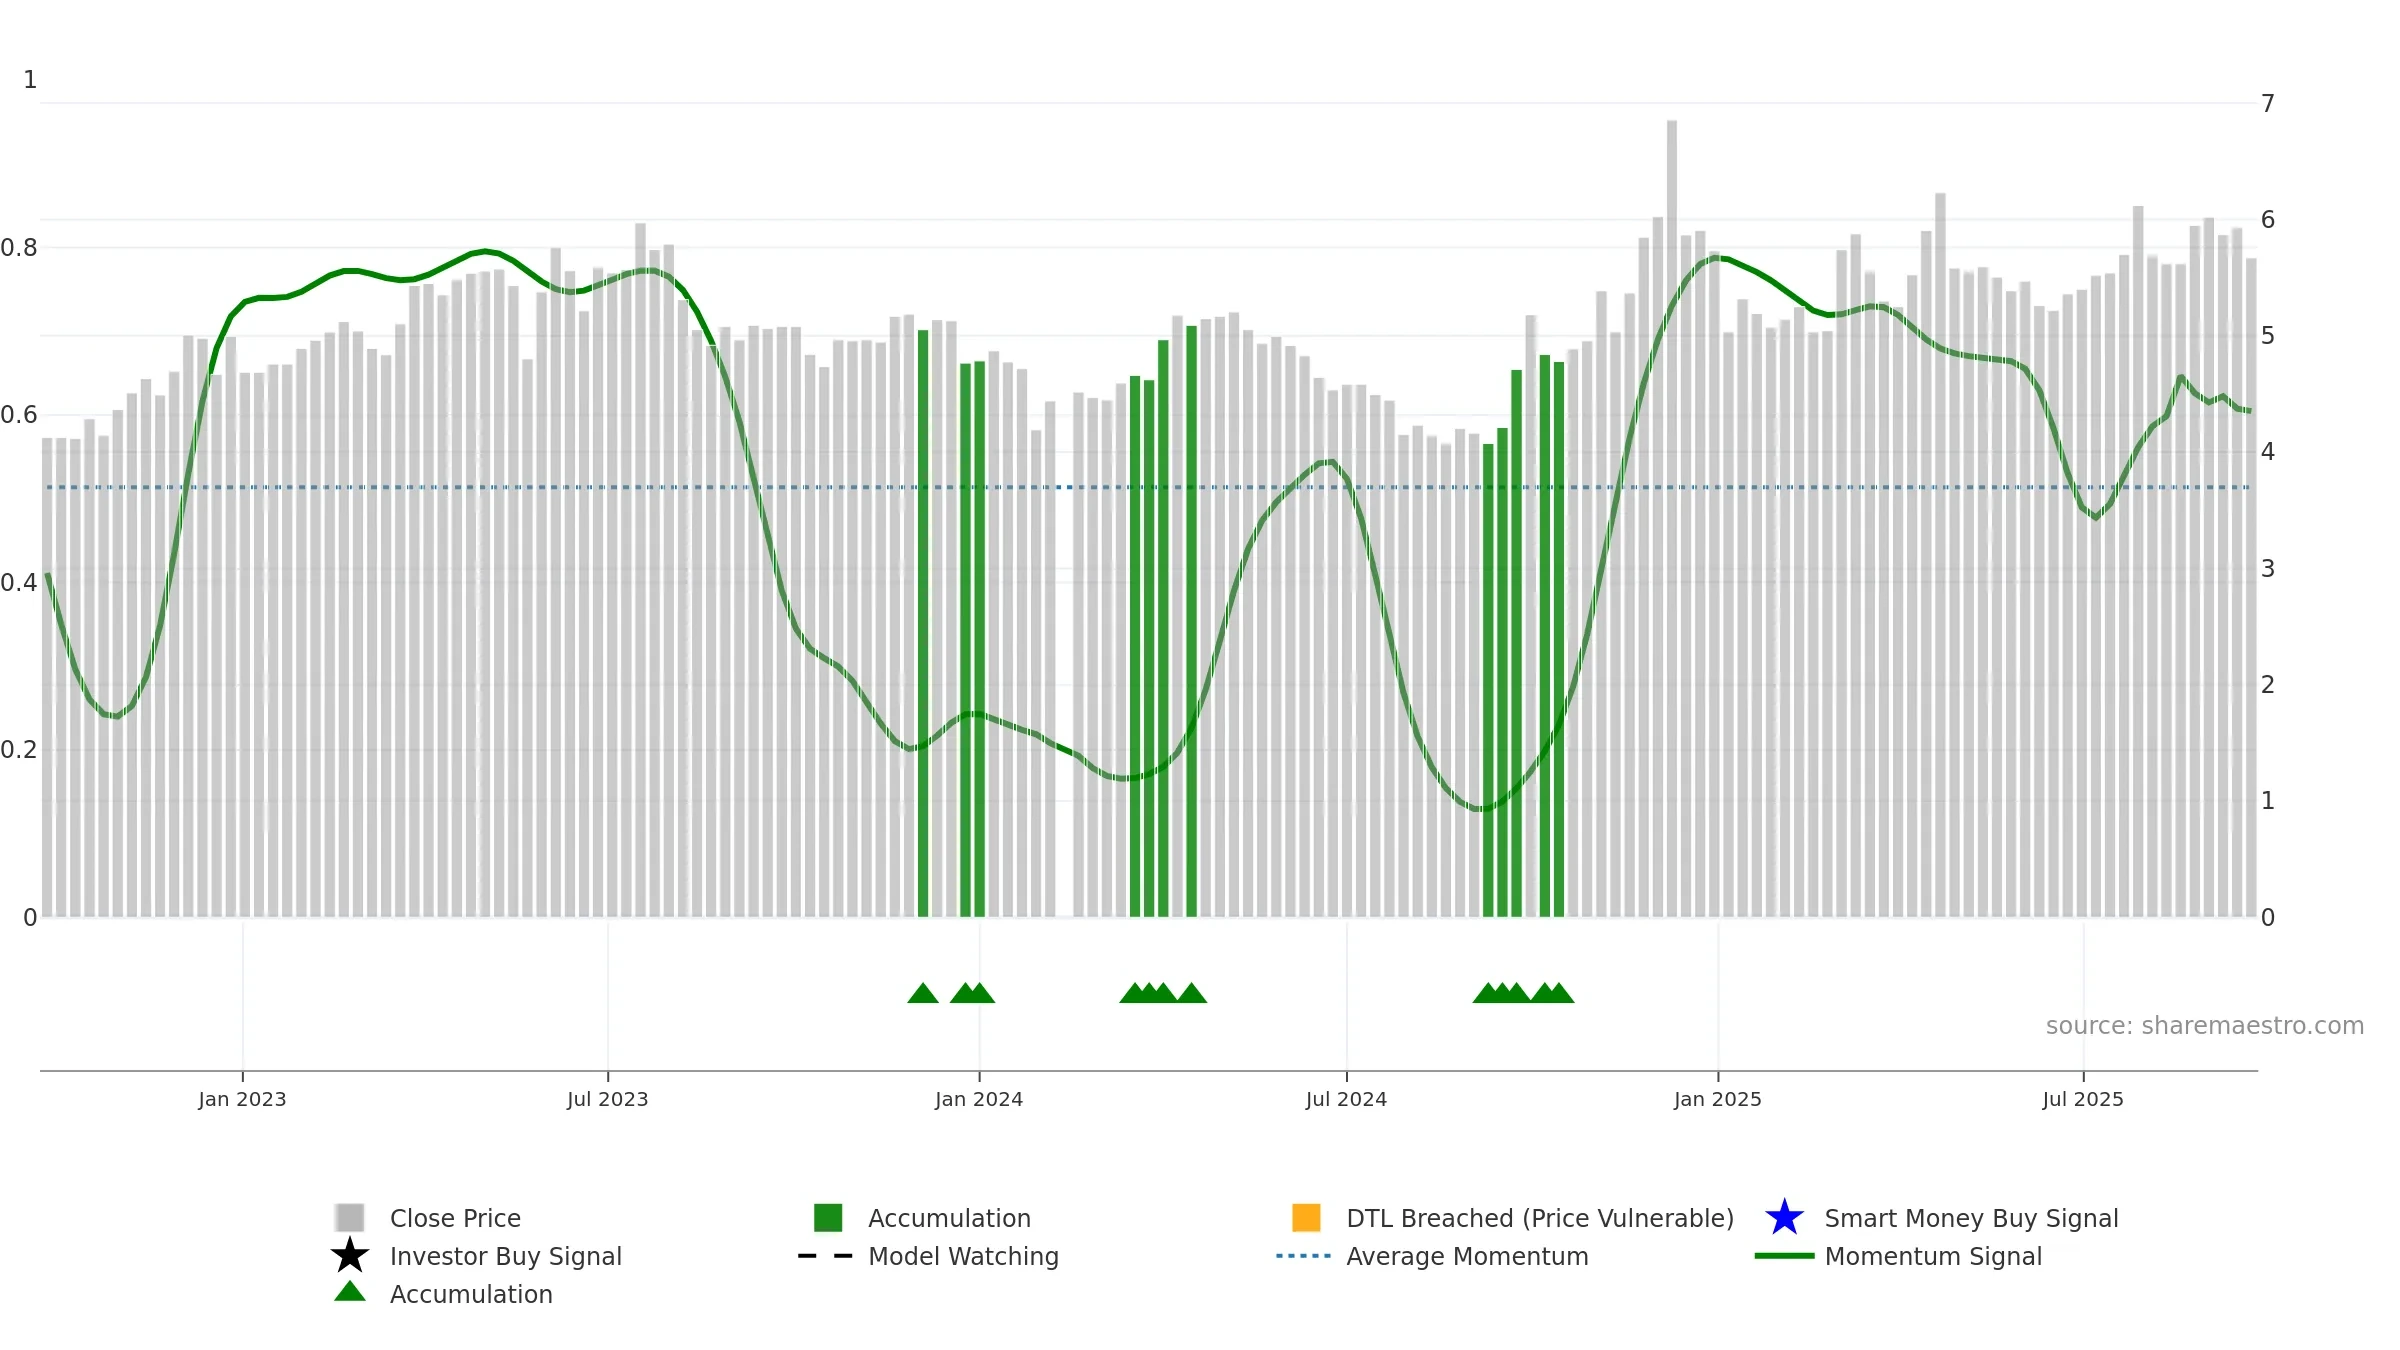Click the orange DTL Breached color swatch
This screenshot has height=1350, width=2400.
(x=1306, y=1217)
